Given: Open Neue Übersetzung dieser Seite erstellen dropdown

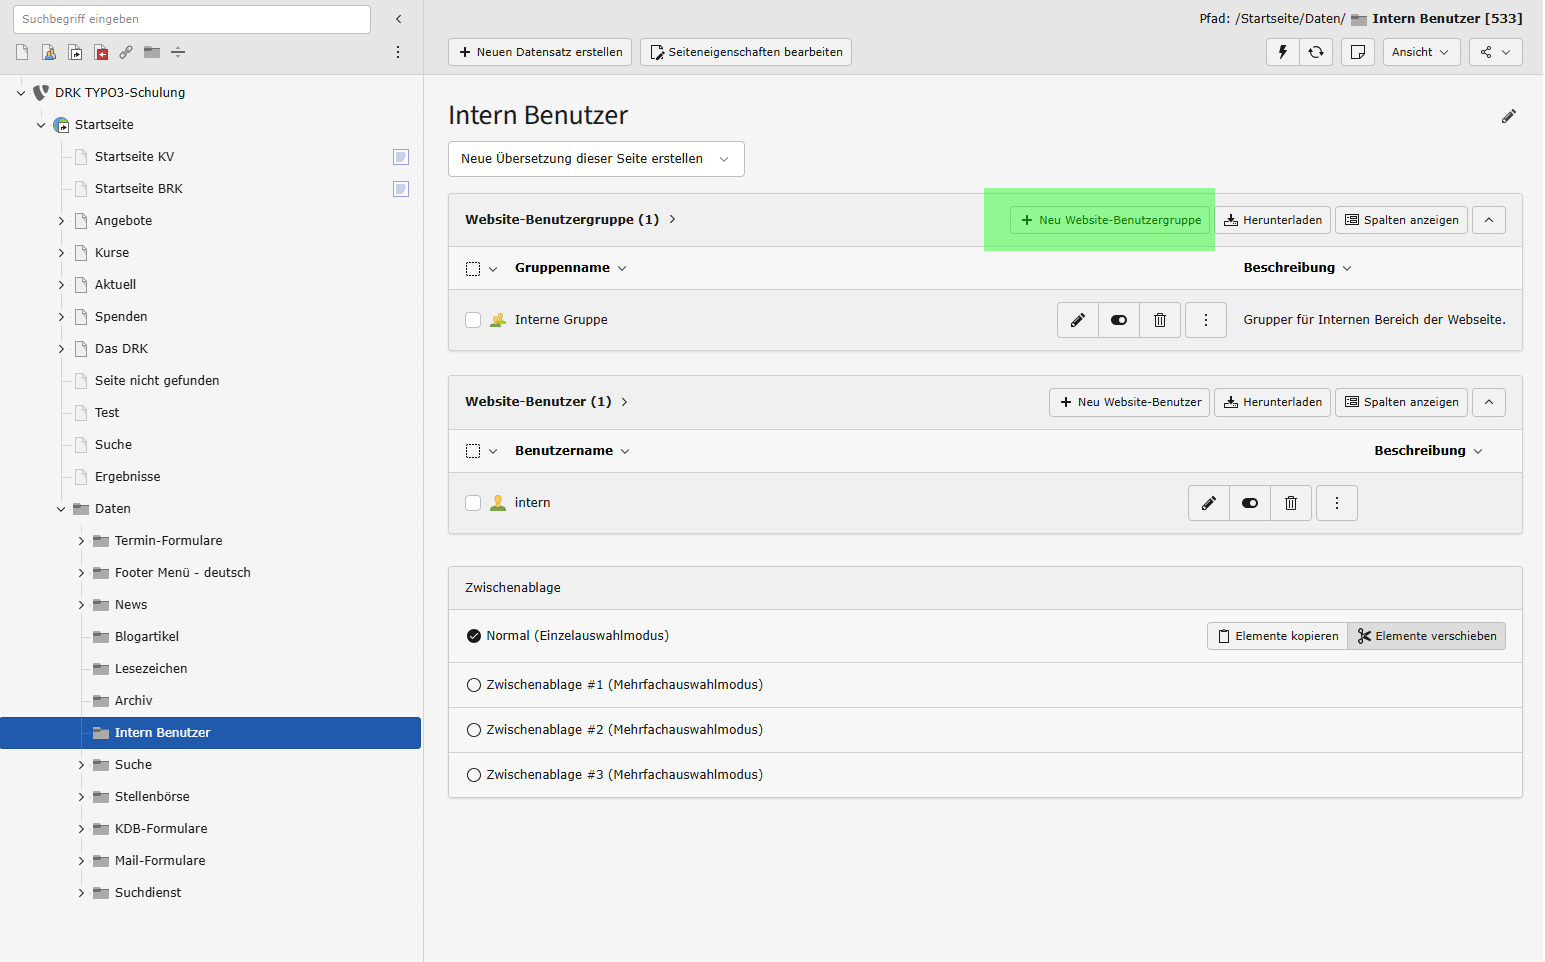Looking at the screenshot, I should [596, 159].
